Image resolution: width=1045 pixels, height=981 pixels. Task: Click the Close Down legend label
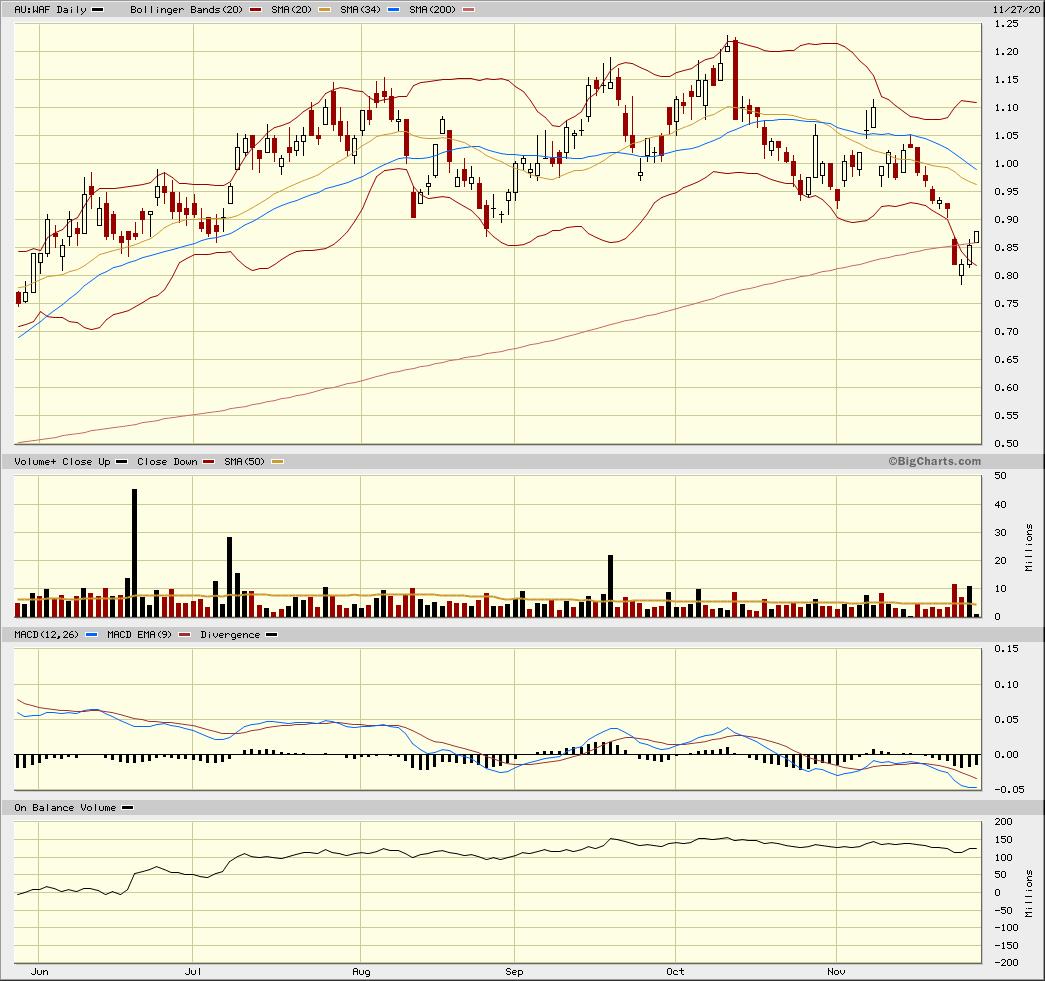[x=167, y=462]
